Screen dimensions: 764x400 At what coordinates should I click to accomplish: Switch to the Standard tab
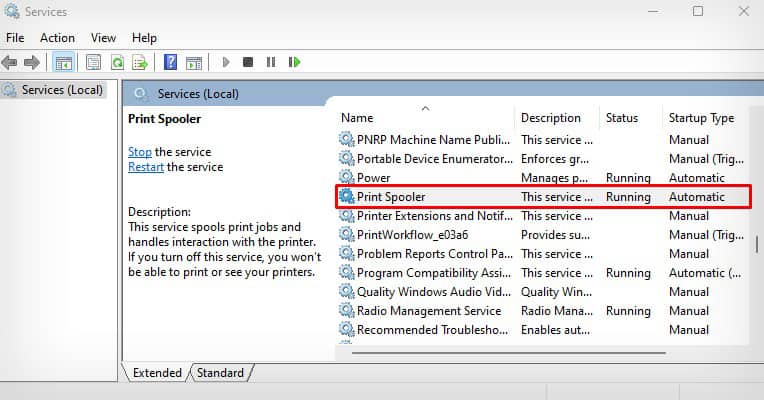220,373
